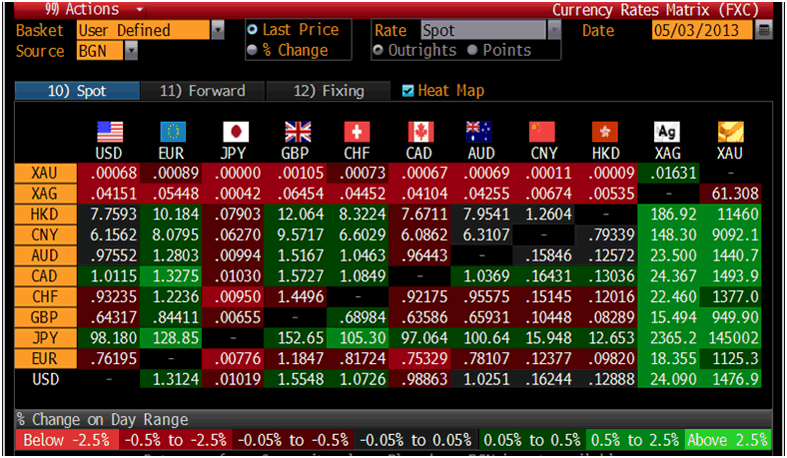Click the CAD Canadian flag icon
787x458 pixels.
point(421,132)
